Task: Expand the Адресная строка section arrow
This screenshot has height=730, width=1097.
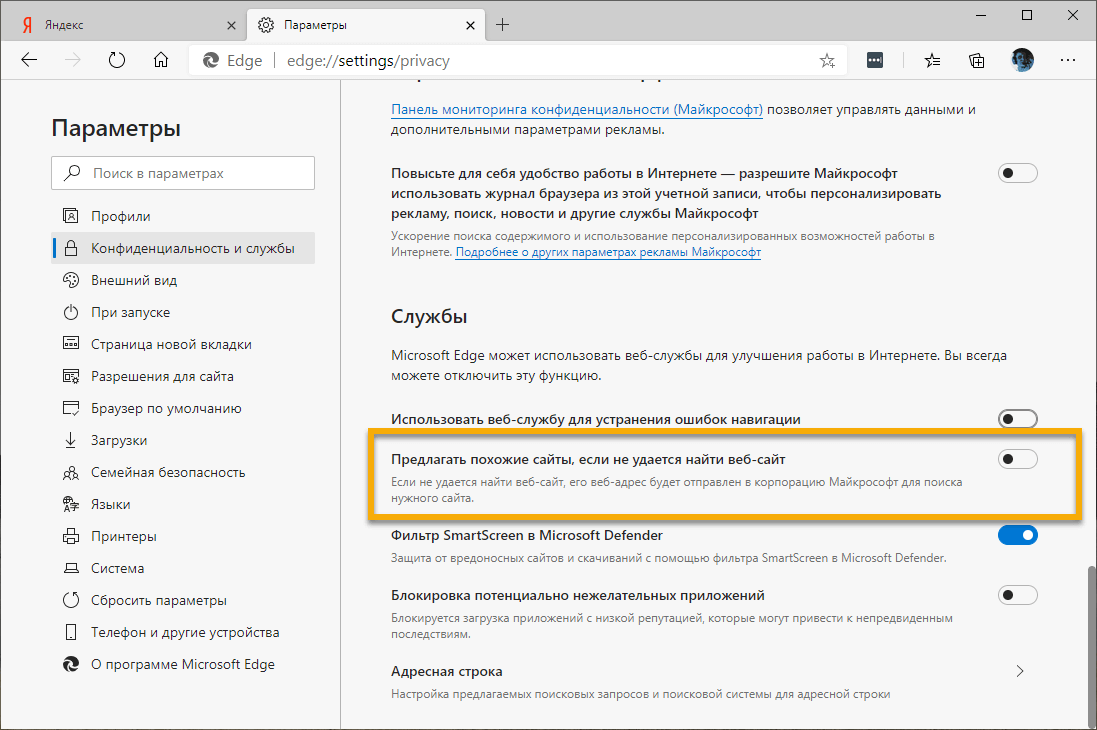Action: 1020,671
